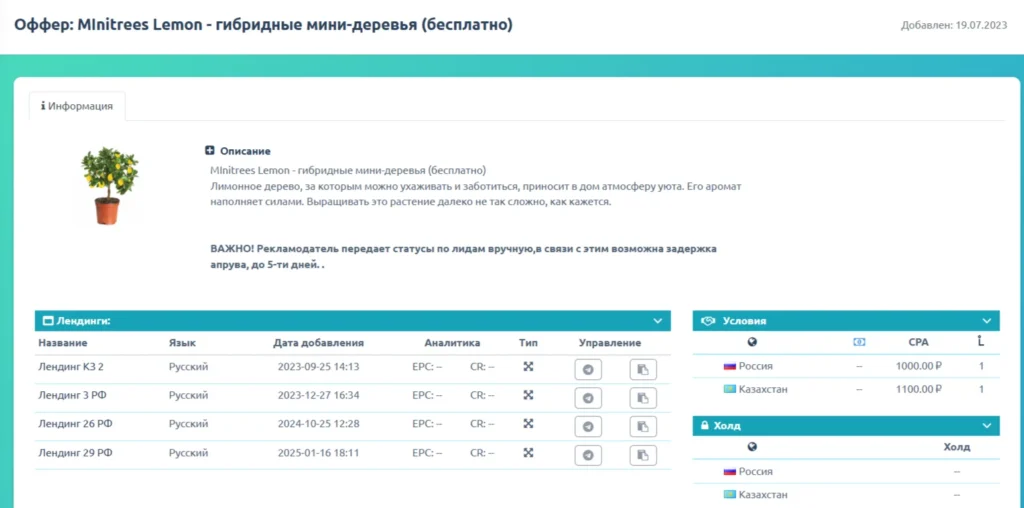Viewport: 1024px width, 508px height.
Task: Open Лендинг 26 РФ via arrow button
Action: (x=588, y=426)
